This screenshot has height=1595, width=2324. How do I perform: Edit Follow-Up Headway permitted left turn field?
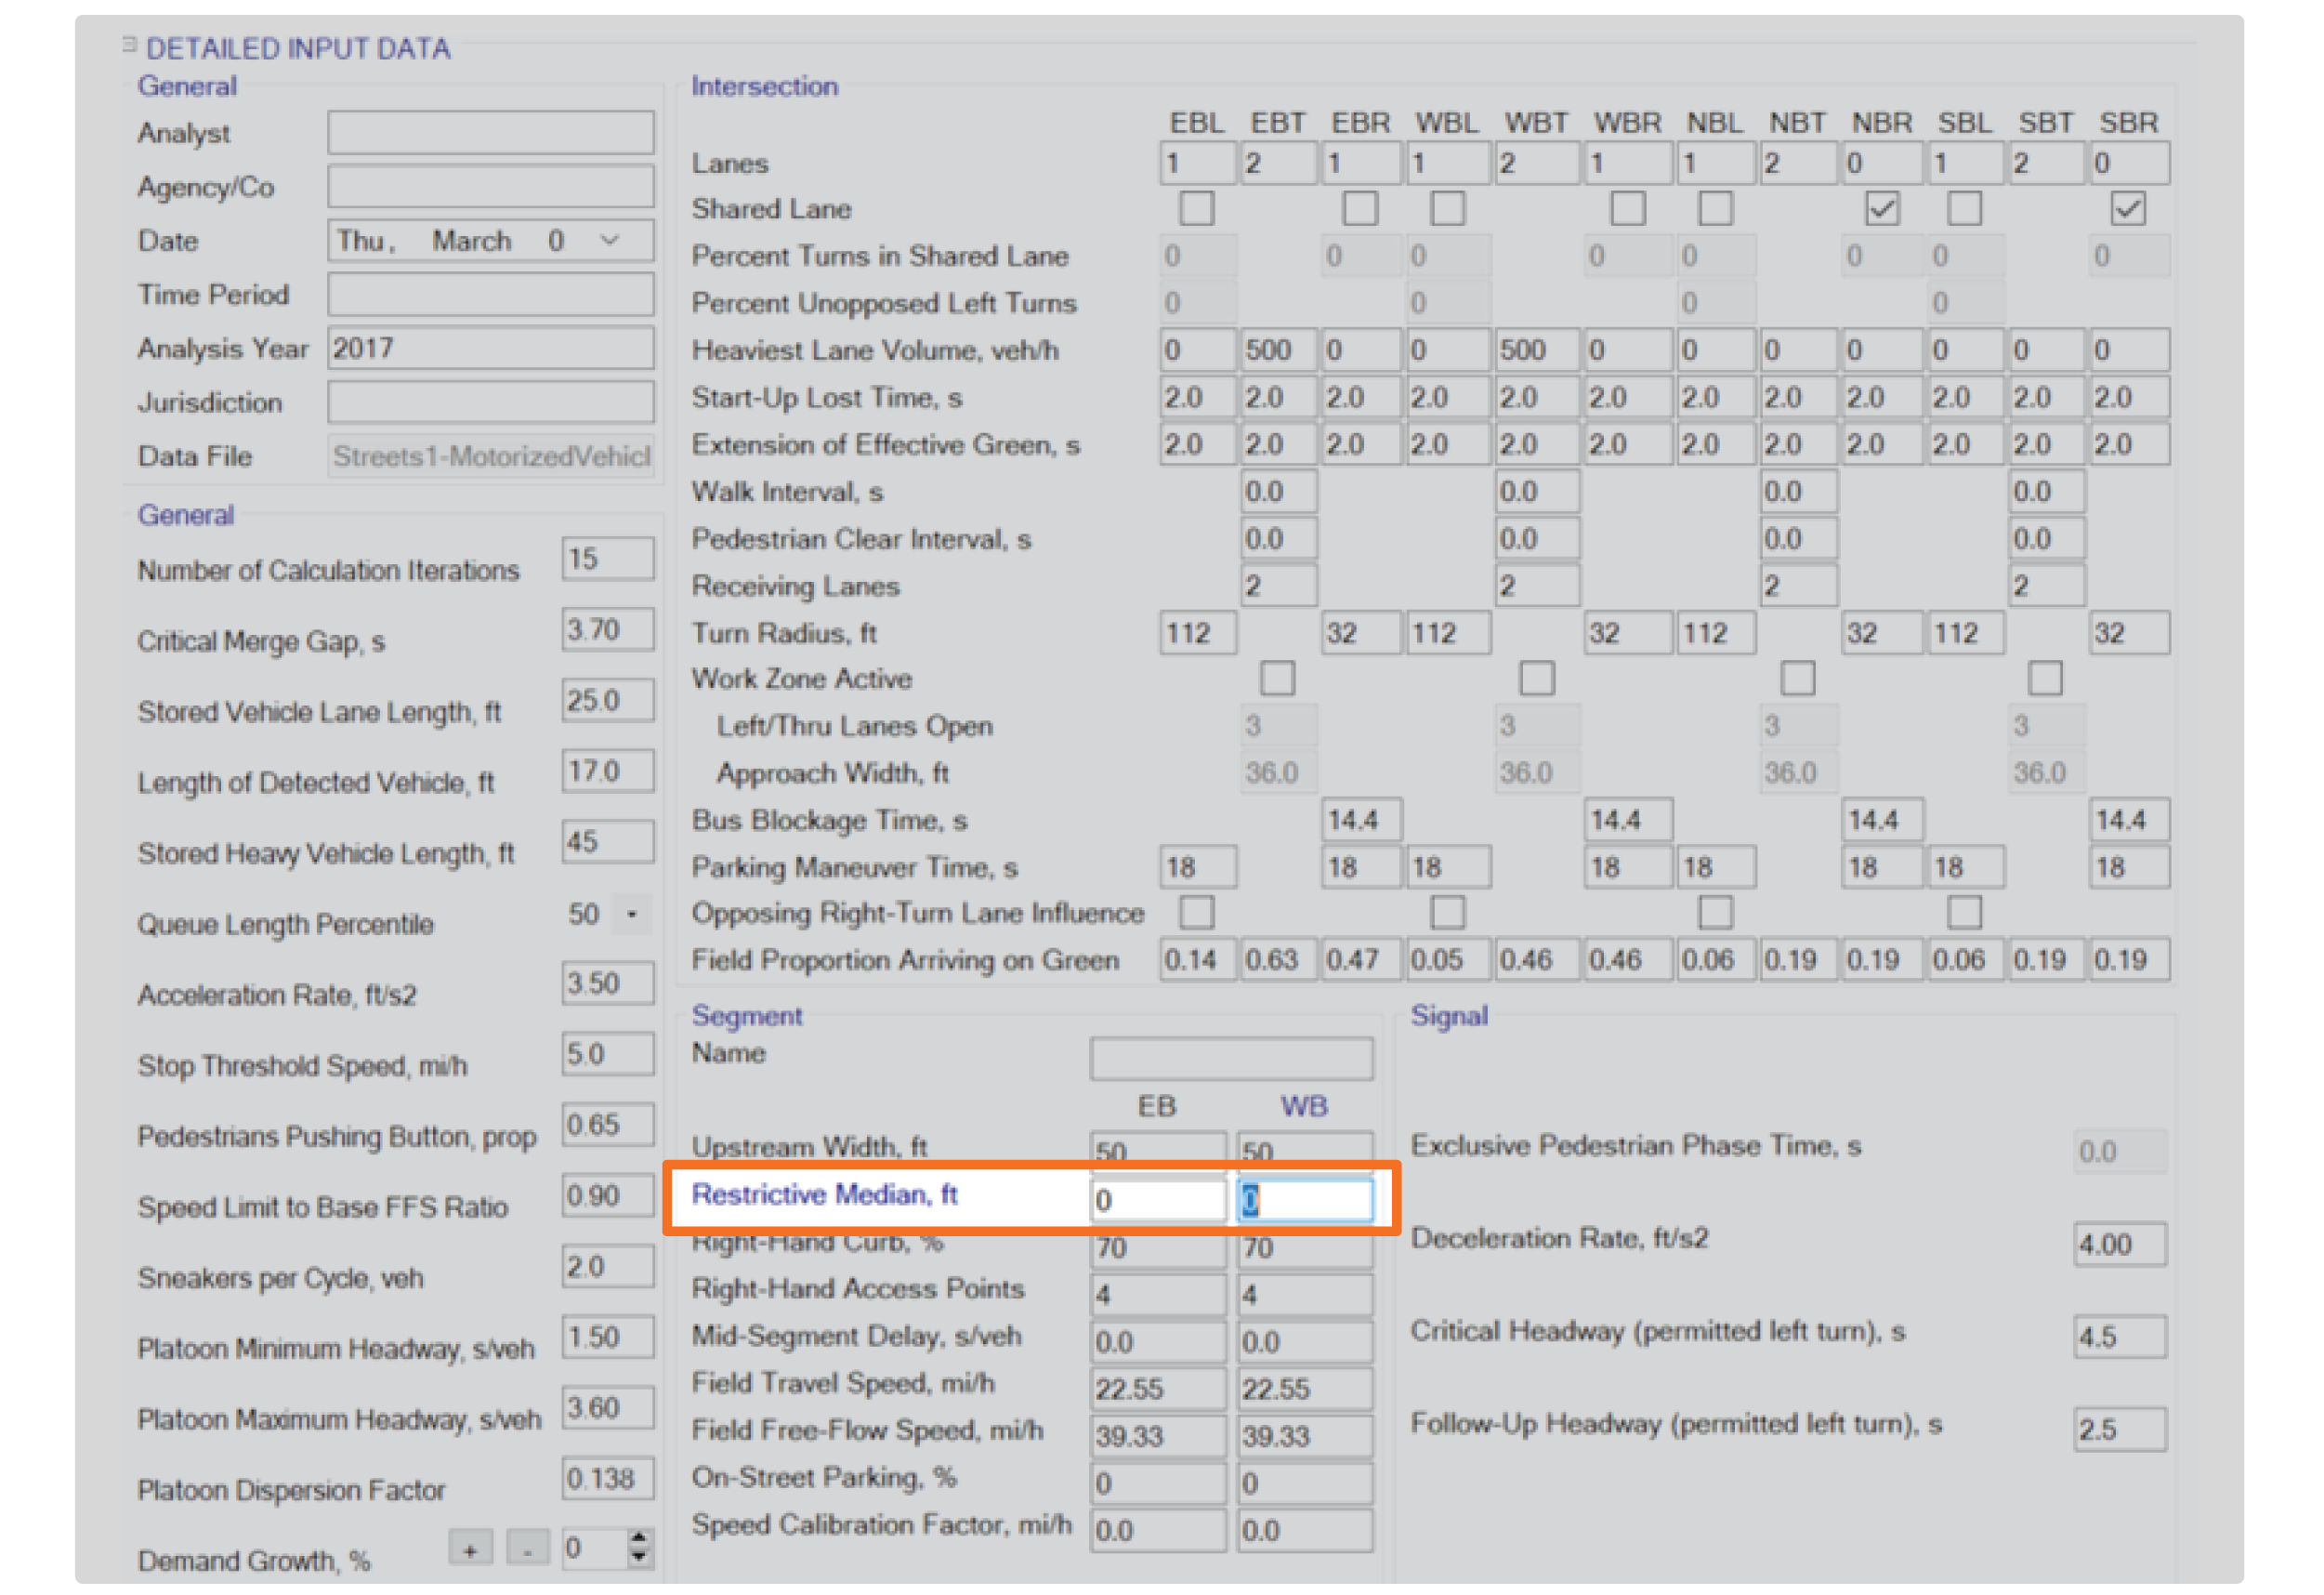click(x=2120, y=1429)
